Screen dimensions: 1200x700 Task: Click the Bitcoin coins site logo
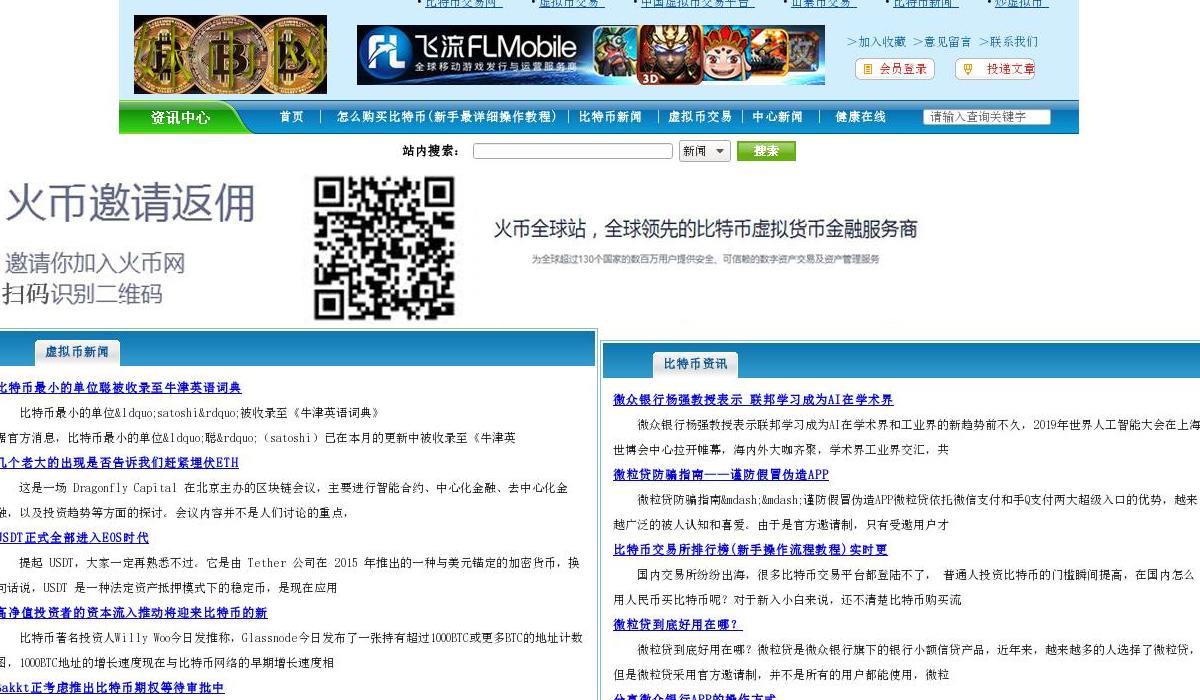coord(230,54)
